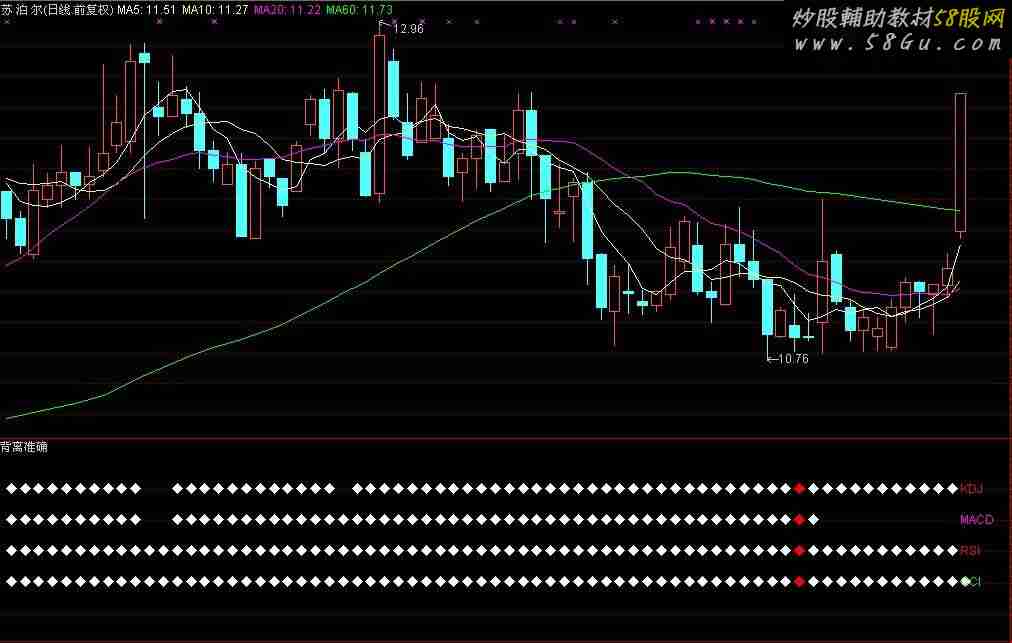Click the 12.96 high price label

click(408, 28)
